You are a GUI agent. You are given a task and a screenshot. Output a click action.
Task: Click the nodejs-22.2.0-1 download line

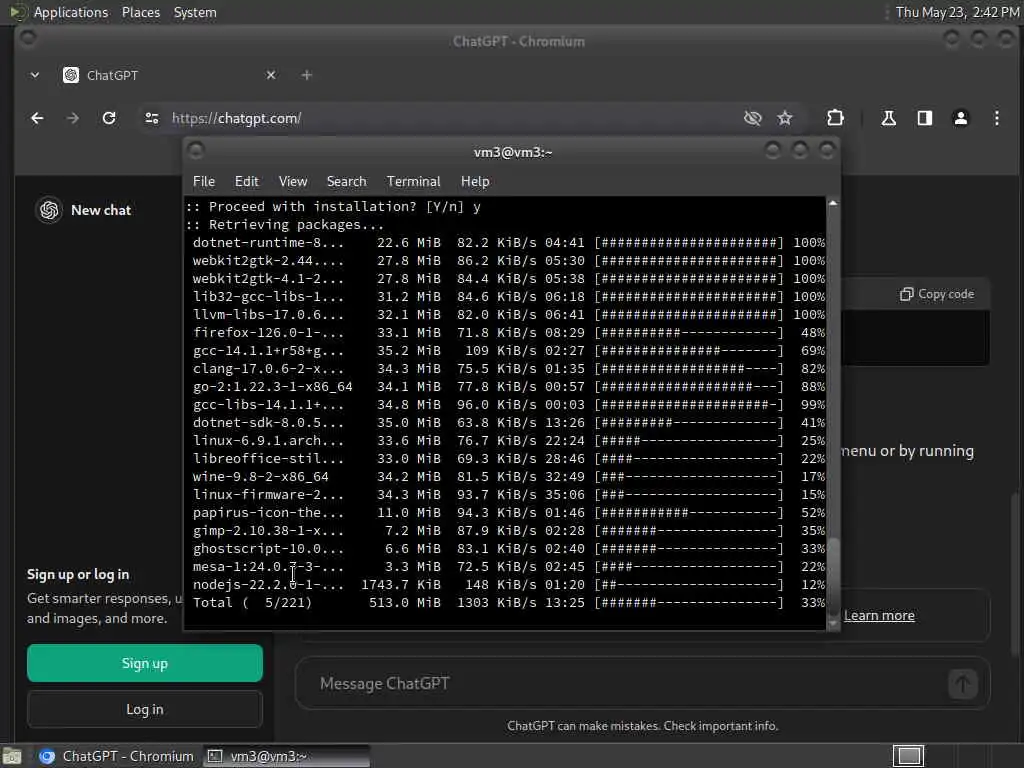coord(509,584)
